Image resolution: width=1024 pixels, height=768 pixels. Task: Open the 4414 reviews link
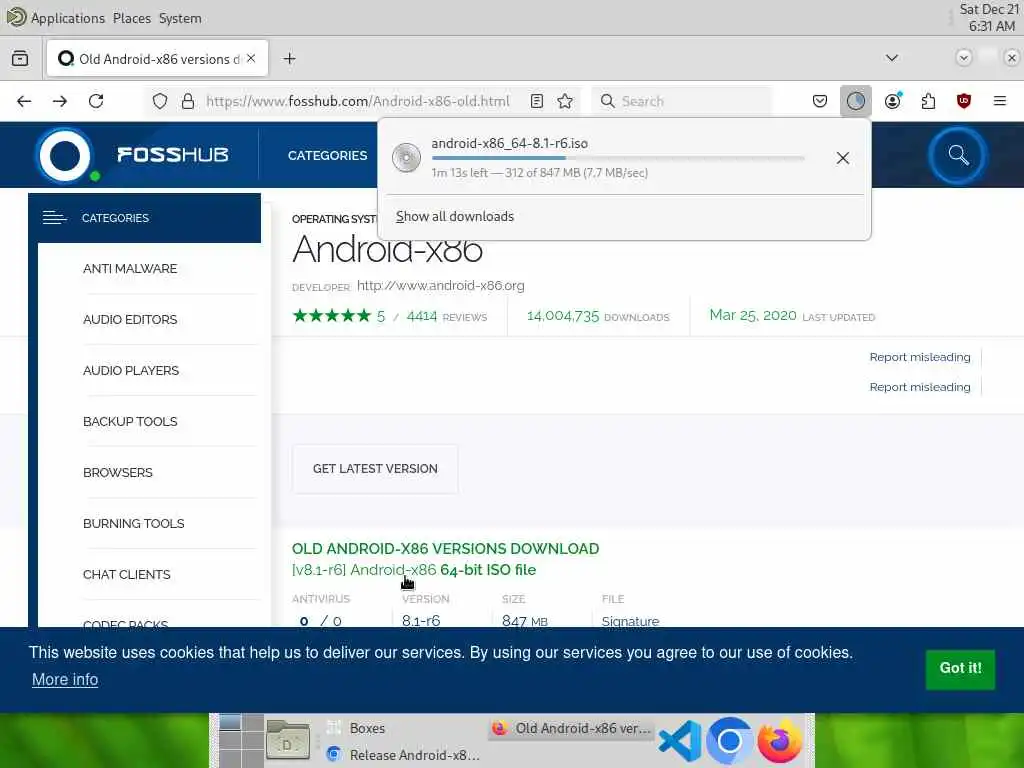[x=446, y=317]
